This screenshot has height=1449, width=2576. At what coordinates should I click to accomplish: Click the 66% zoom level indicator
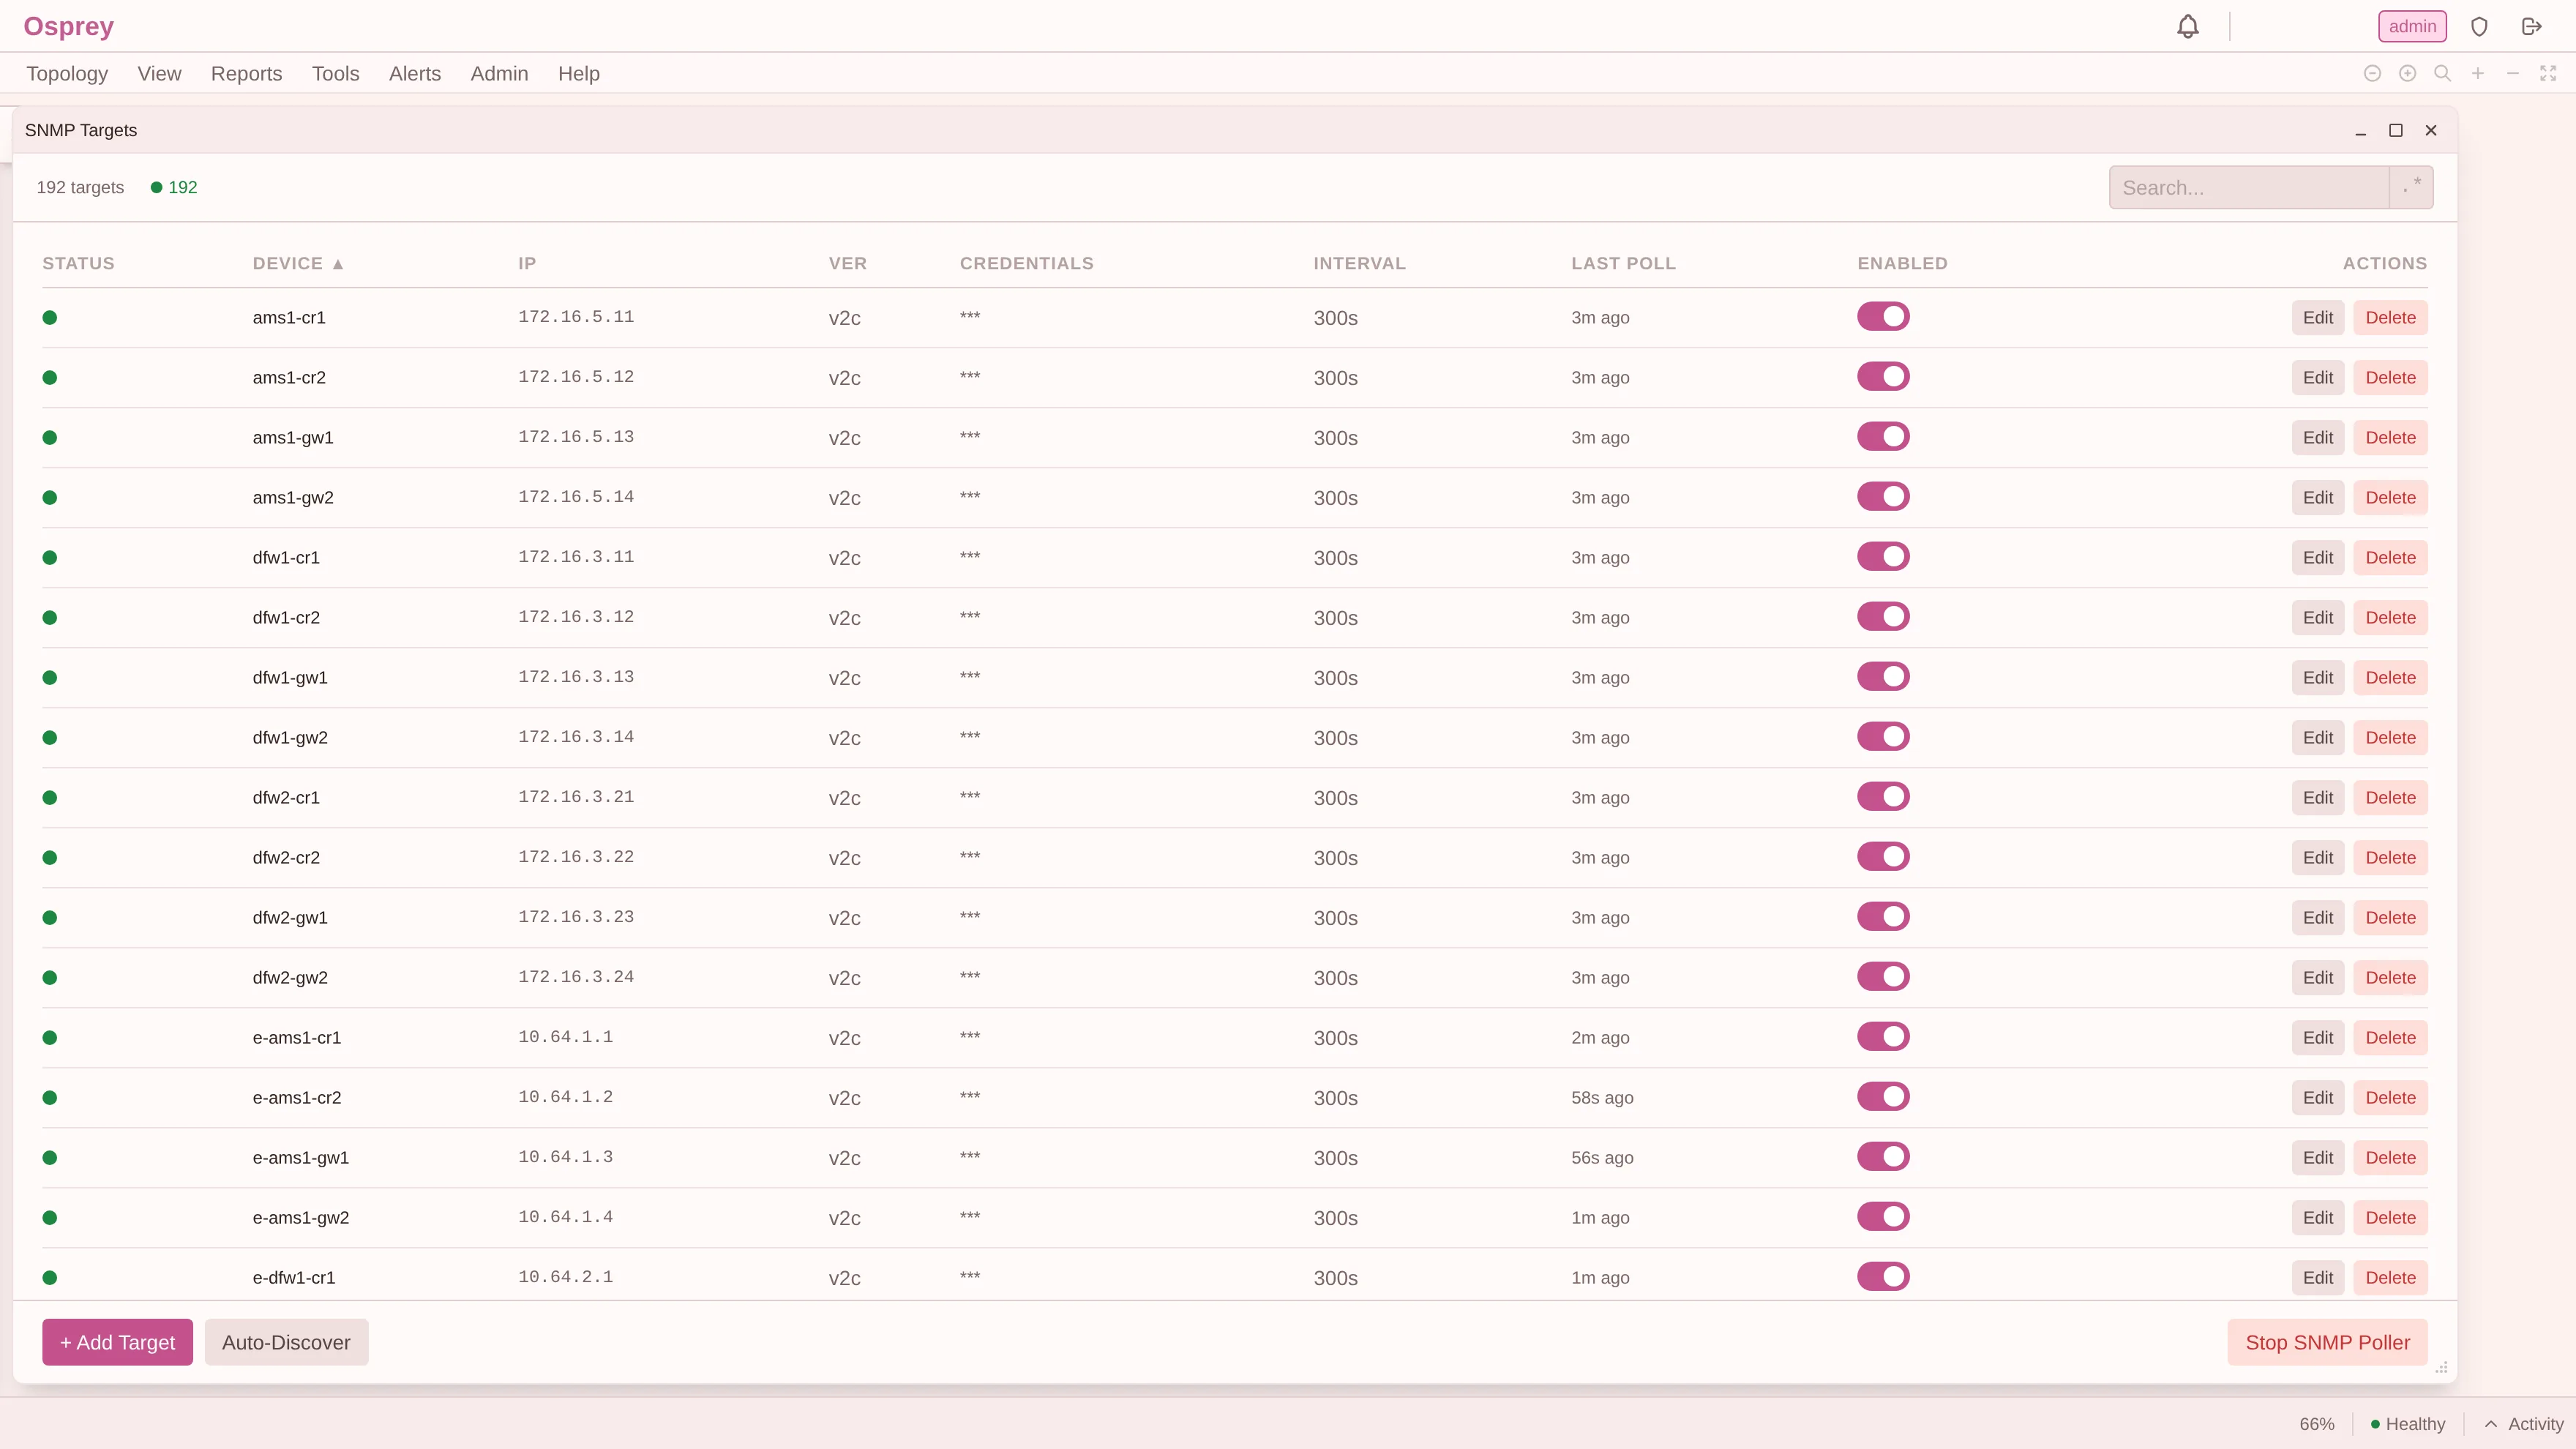click(x=2317, y=1424)
